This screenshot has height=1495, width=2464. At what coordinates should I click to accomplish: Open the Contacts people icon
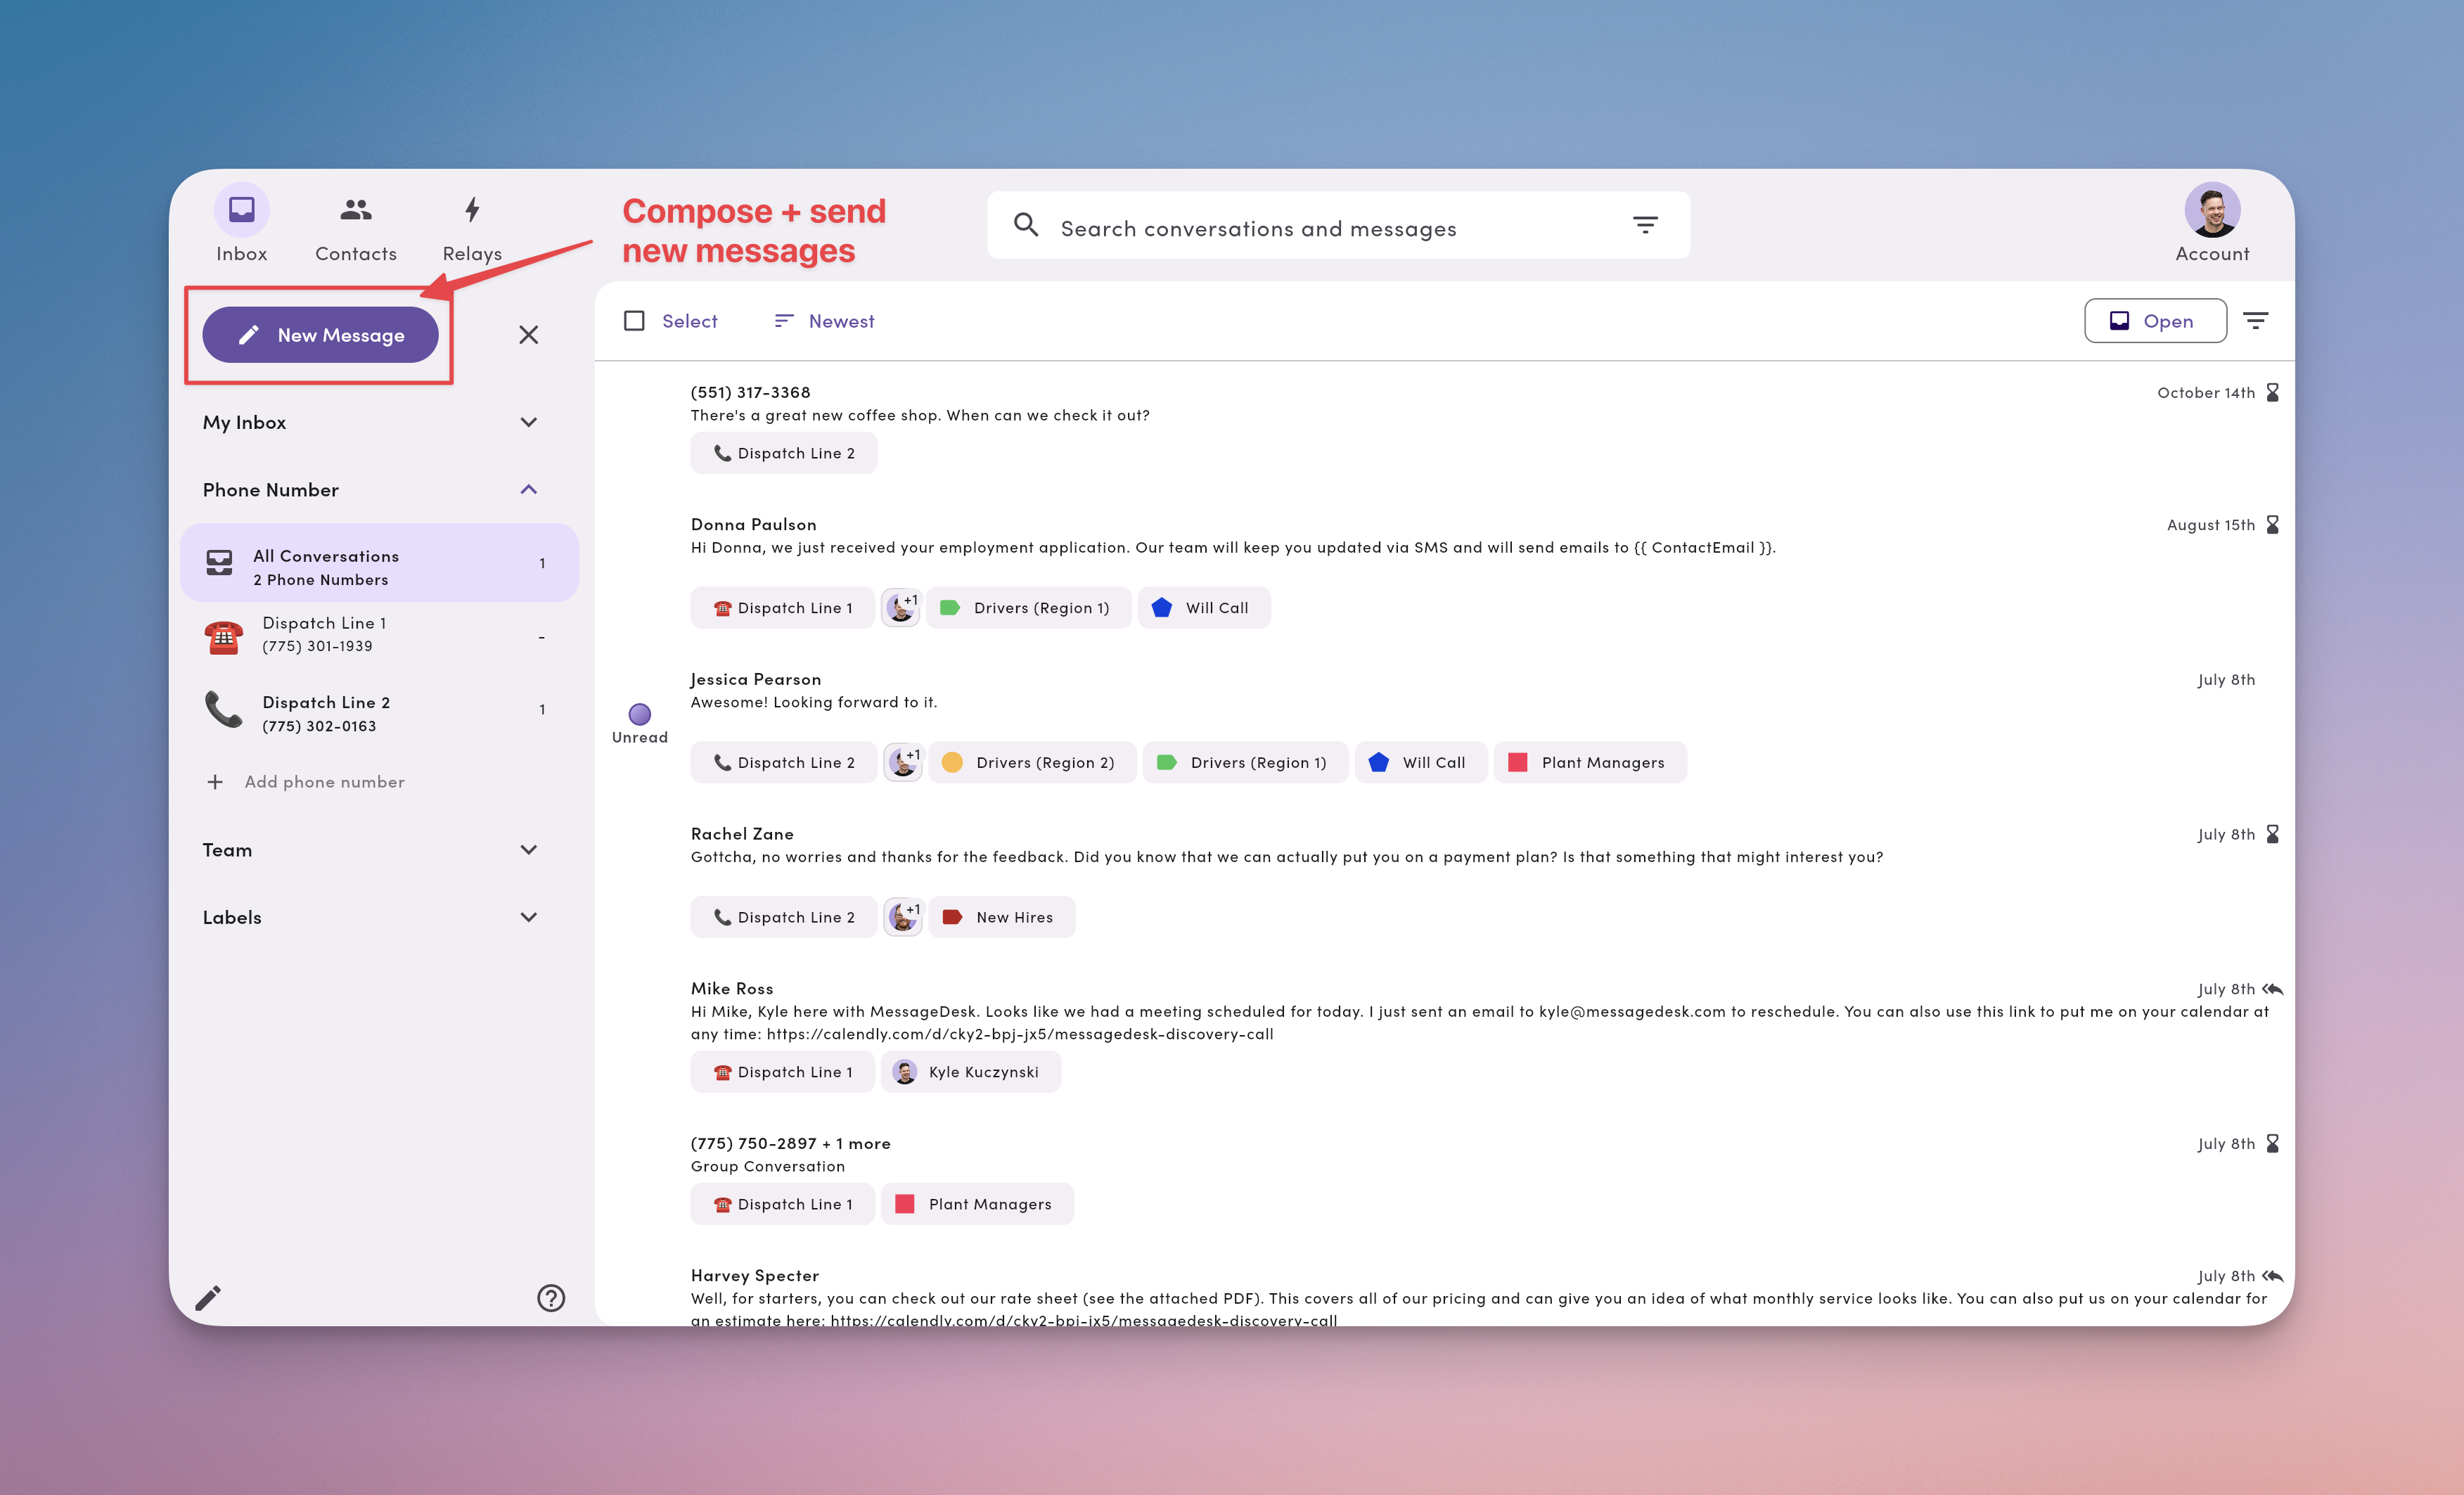355,210
